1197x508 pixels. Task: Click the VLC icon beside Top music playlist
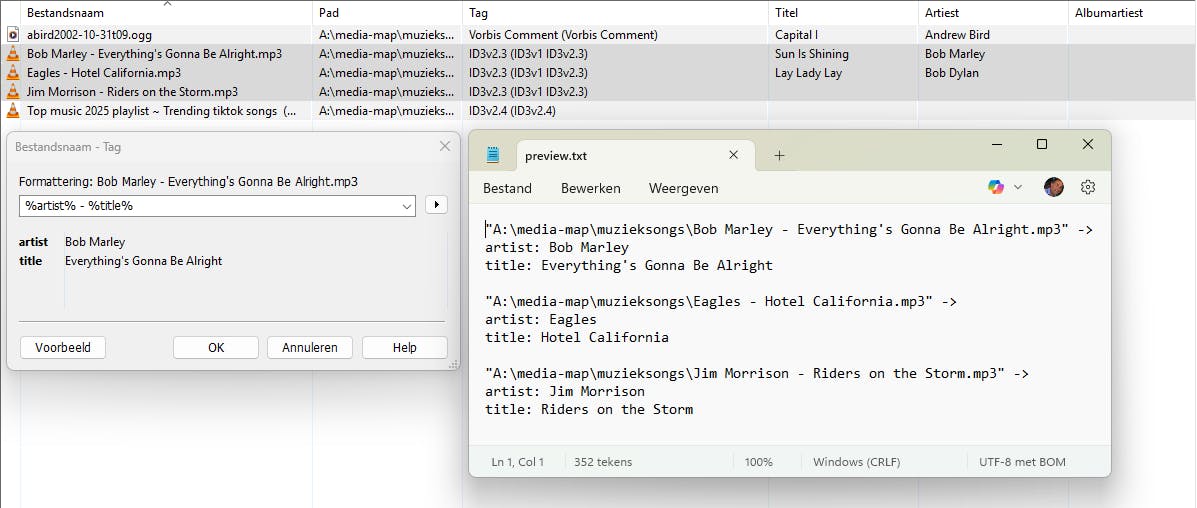click(x=13, y=111)
